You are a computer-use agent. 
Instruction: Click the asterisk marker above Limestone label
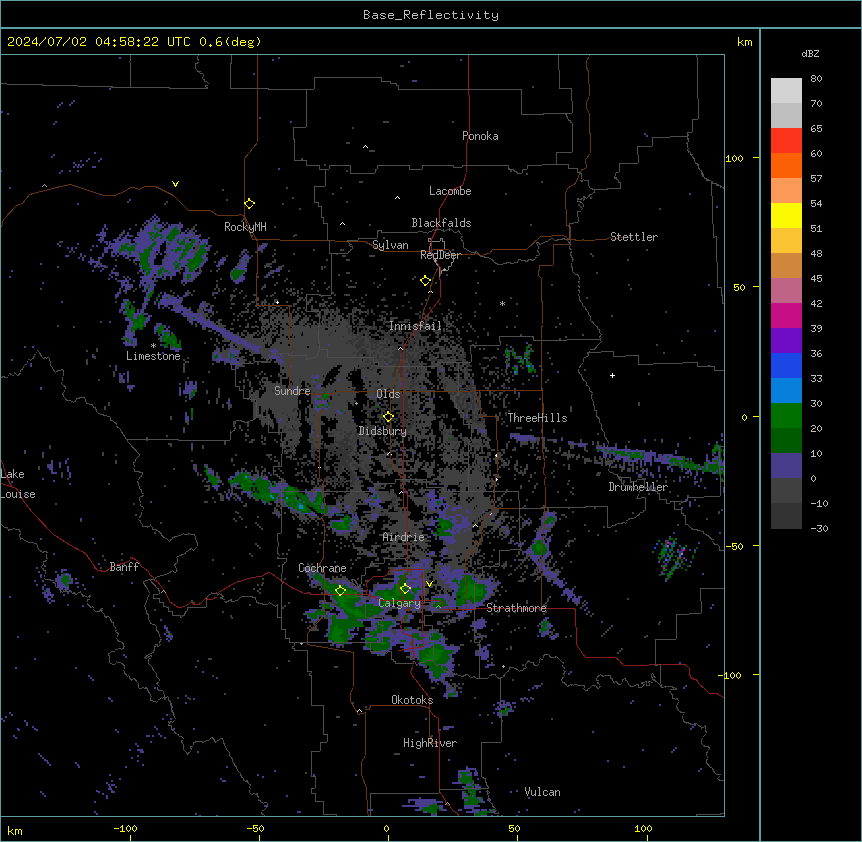pyautogui.click(x=153, y=346)
